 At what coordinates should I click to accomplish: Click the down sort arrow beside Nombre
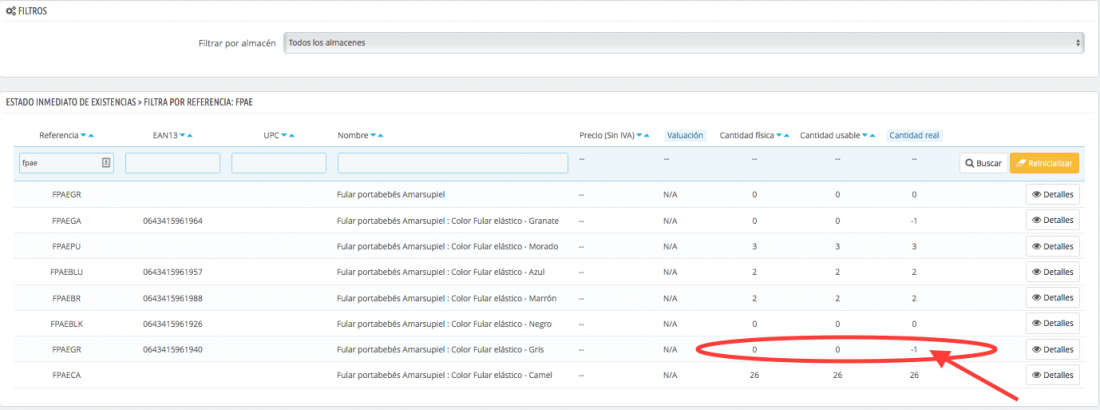[373, 135]
